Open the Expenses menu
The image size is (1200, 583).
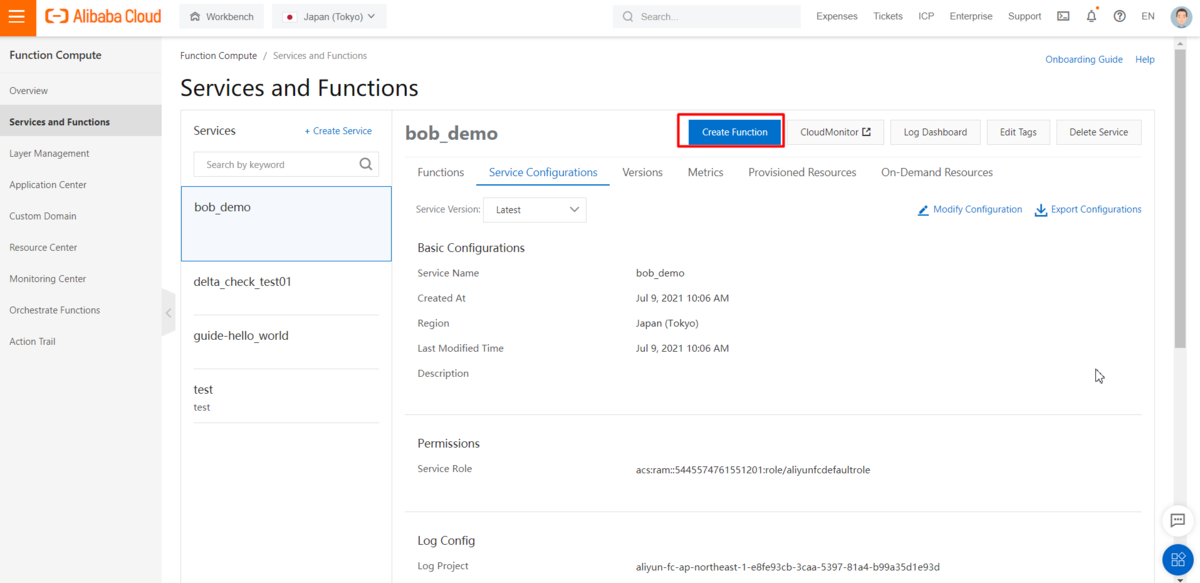pos(837,16)
